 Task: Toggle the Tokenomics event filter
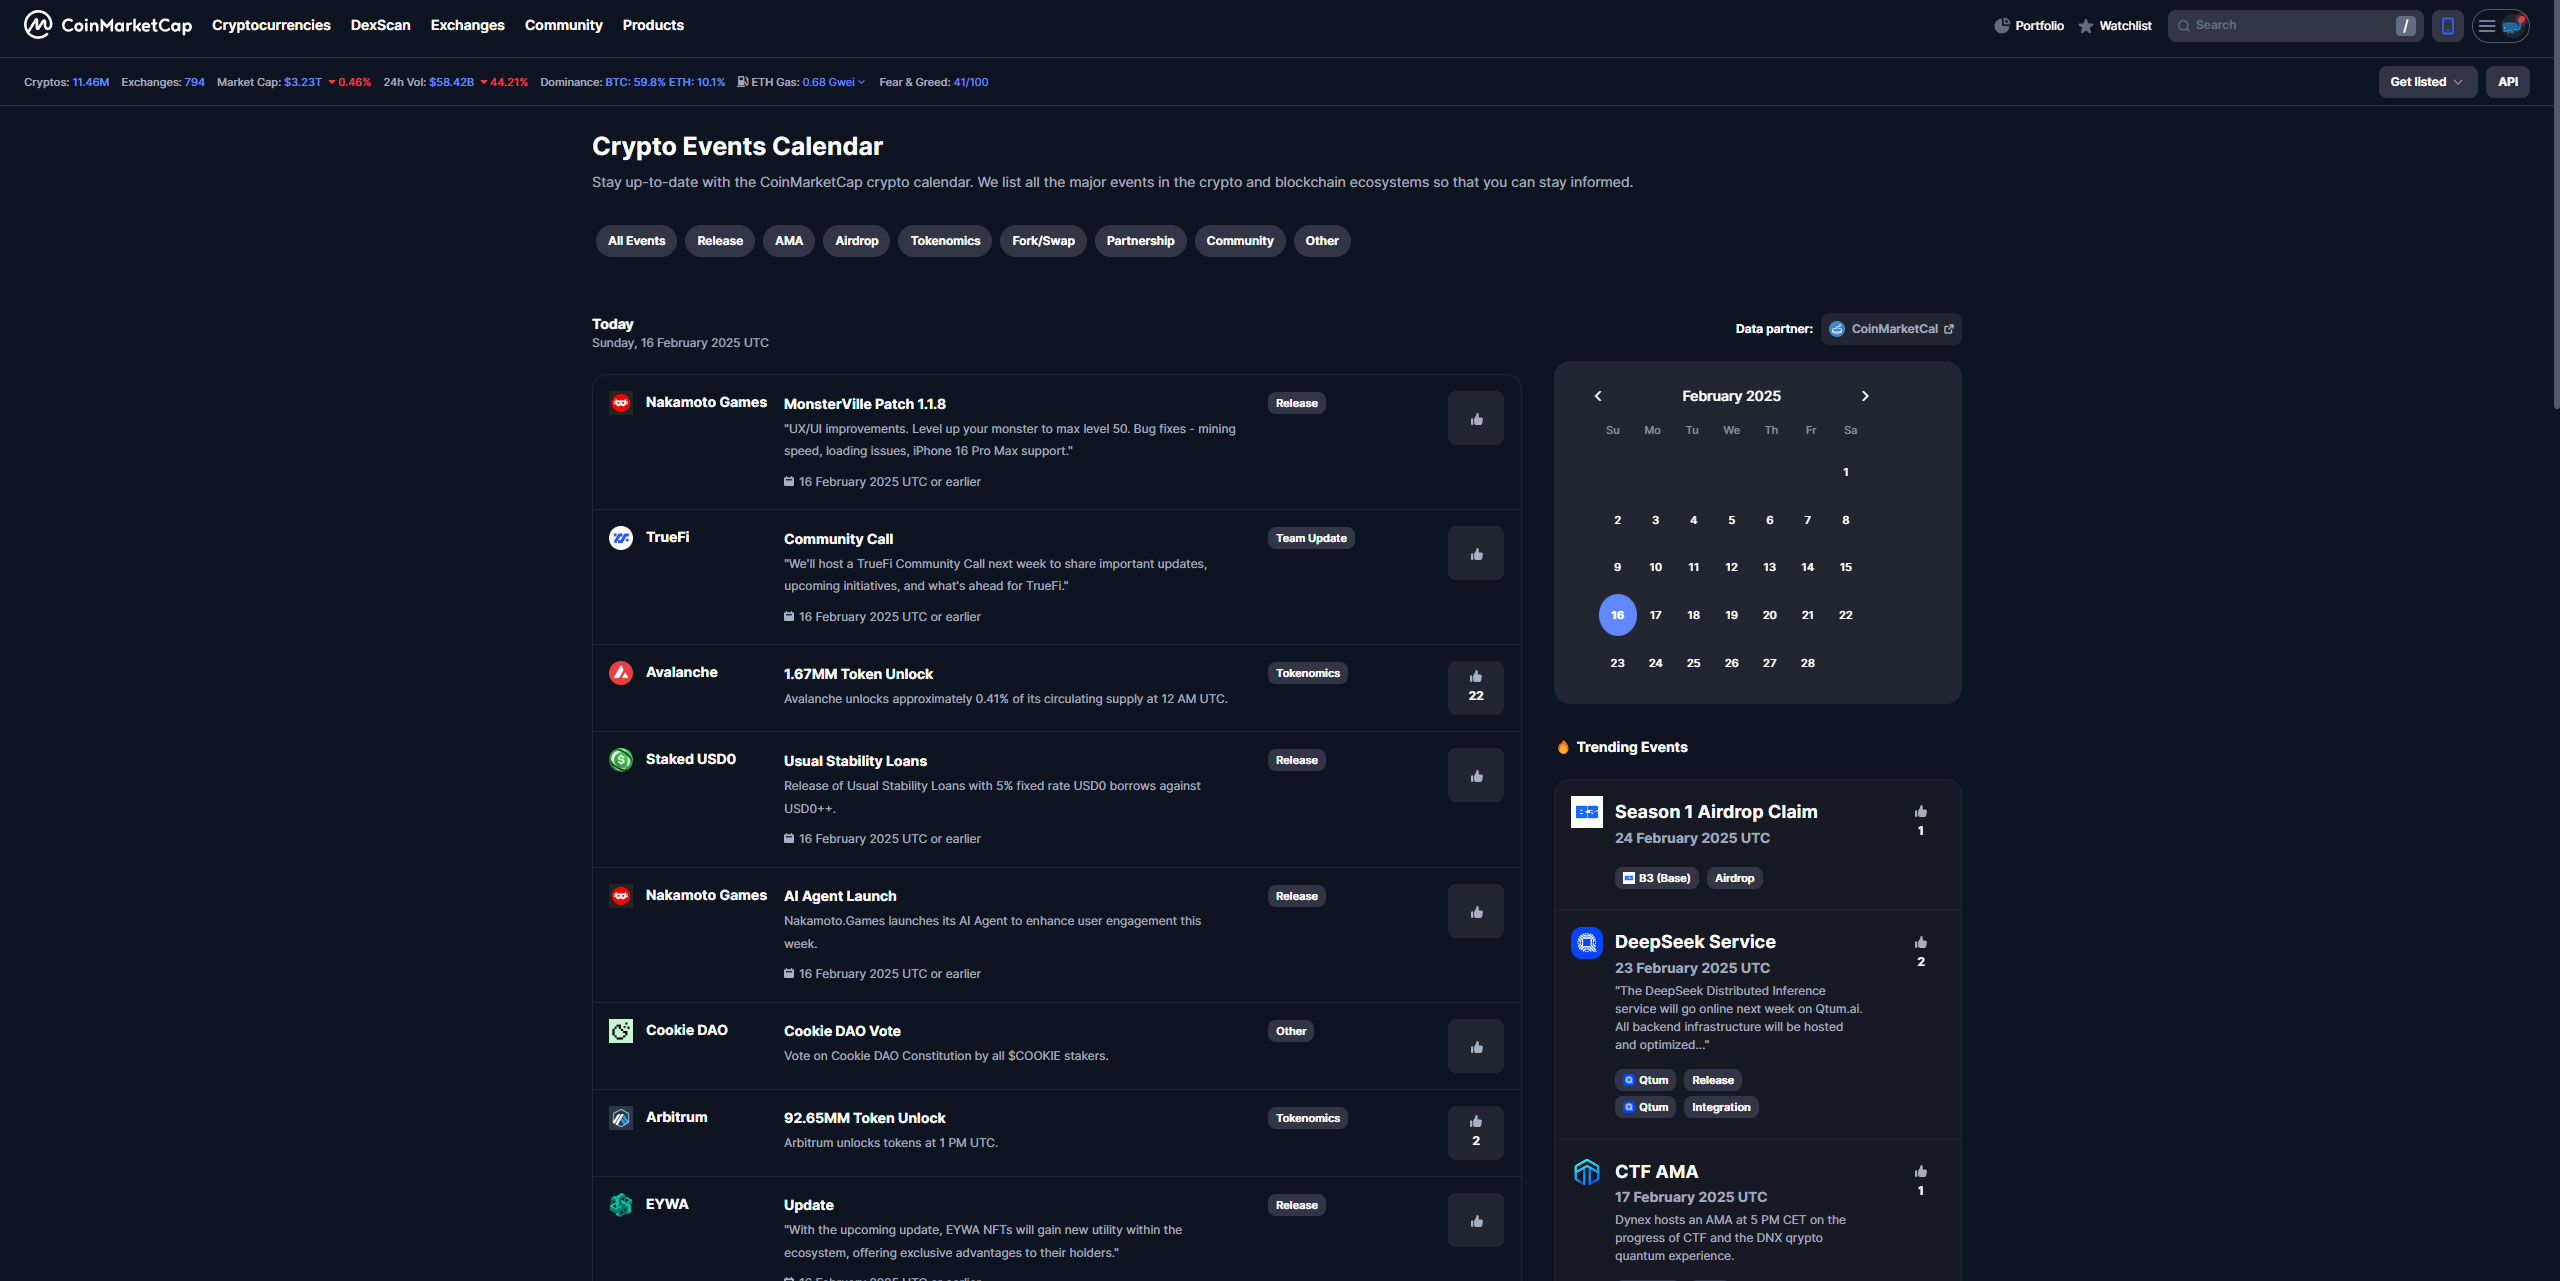pos(944,240)
